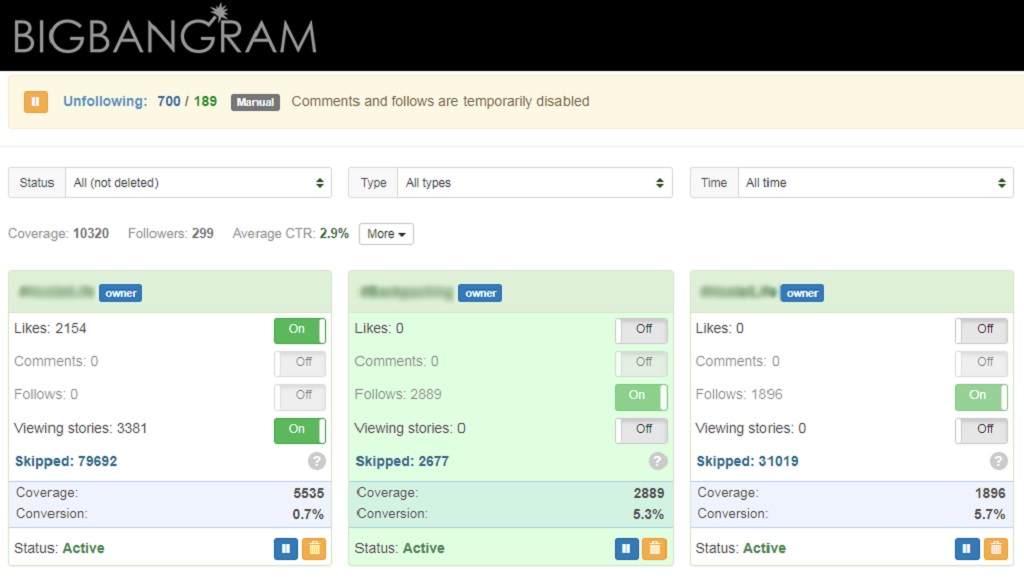Click the Follows: 2889 label
The height and width of the screenshot is (580, 1024).
click(398, 395)
